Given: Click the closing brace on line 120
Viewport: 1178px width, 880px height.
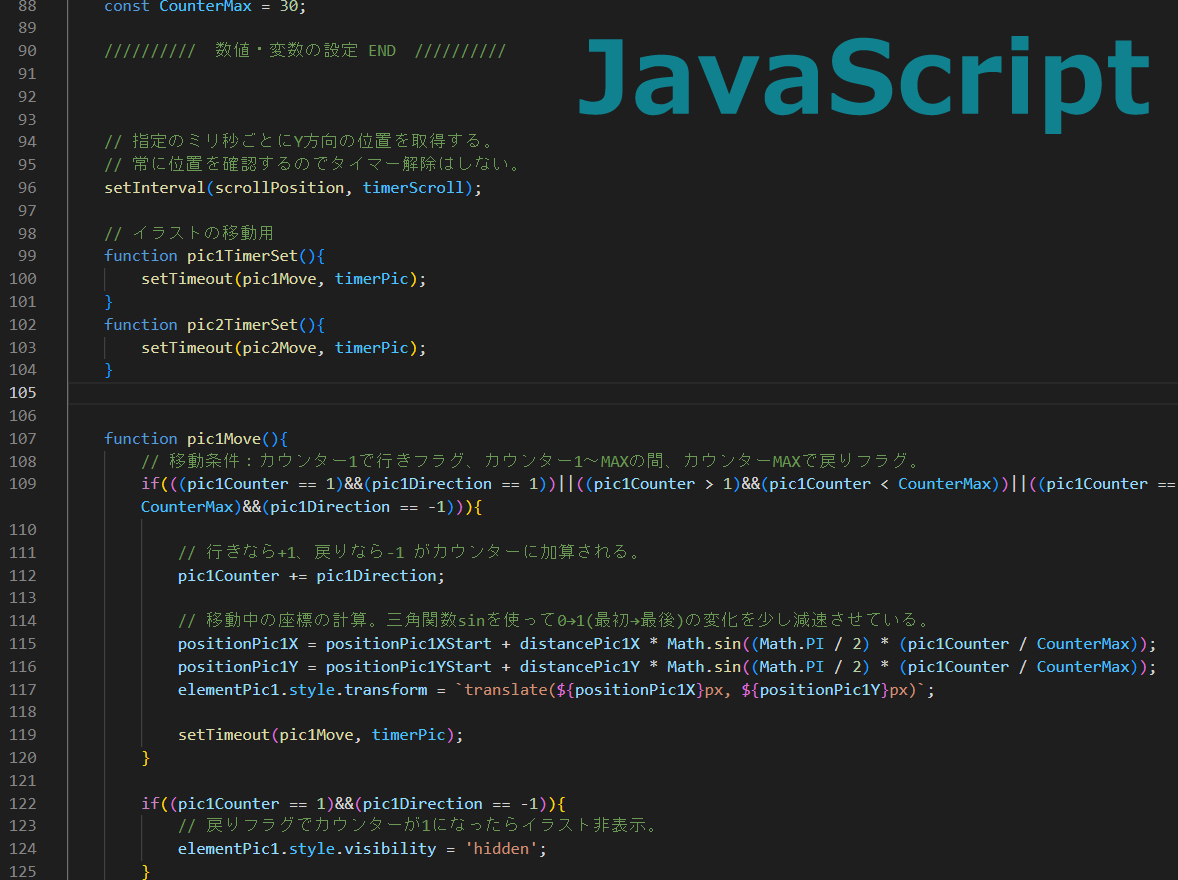Looking at the screenshot, I should coord(146,758).
